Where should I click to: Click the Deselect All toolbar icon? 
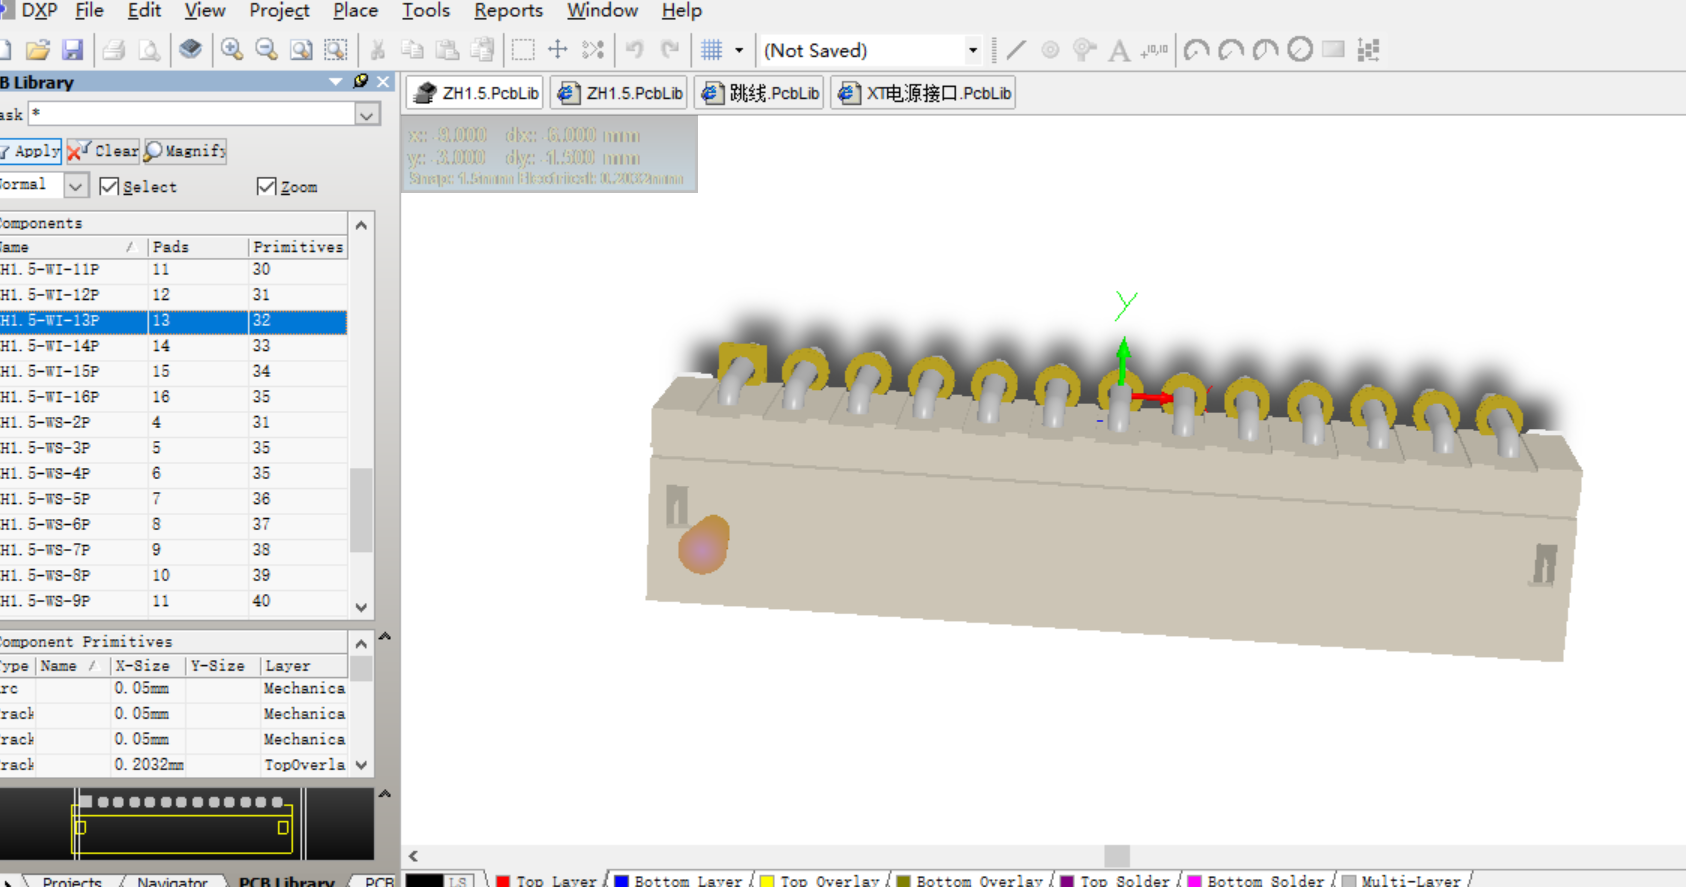593,50
